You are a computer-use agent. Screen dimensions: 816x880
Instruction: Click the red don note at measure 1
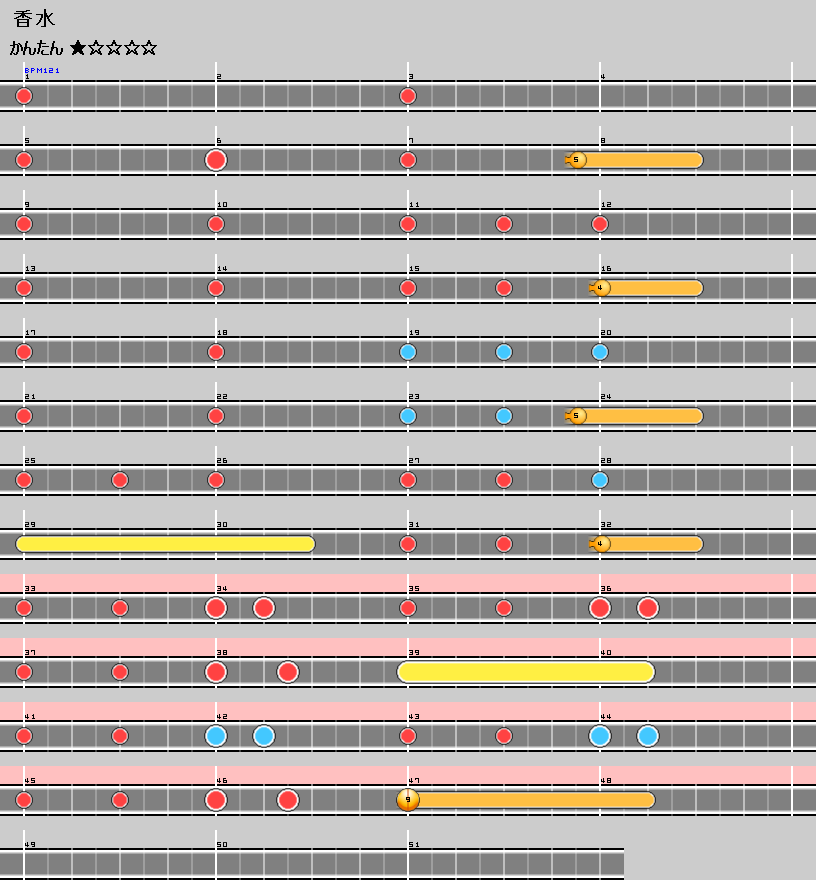click(24, 96)
